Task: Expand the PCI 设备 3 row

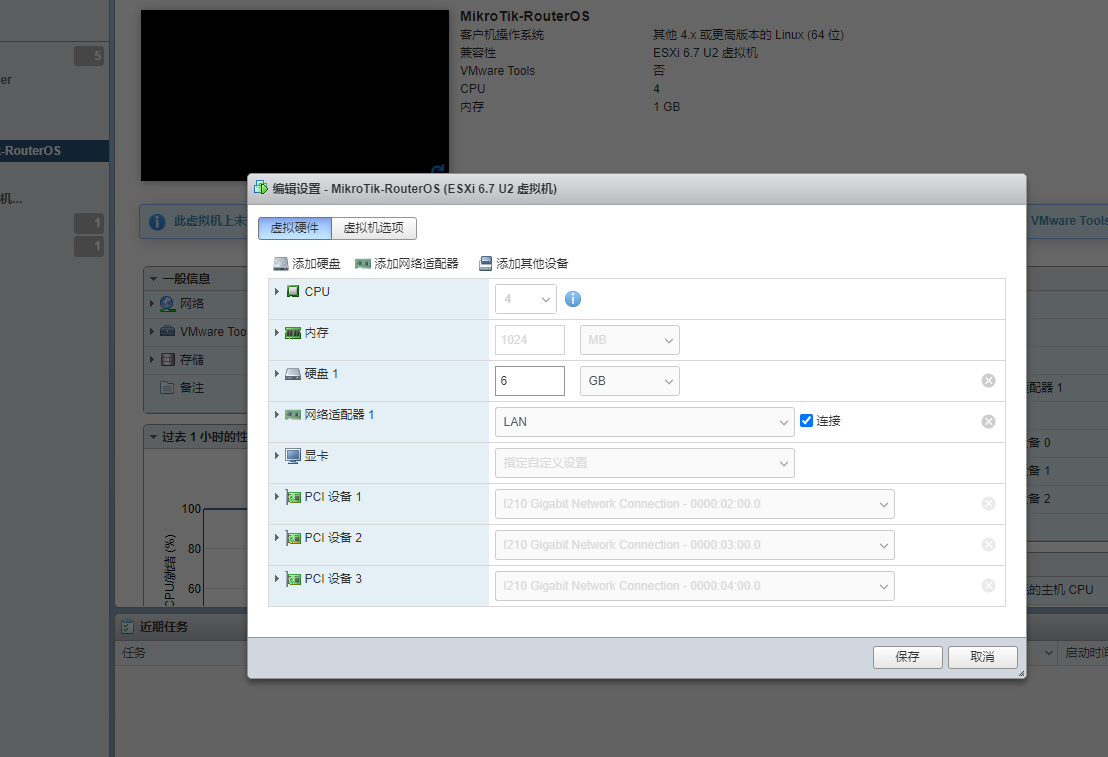Action: [x=276, y=578]
